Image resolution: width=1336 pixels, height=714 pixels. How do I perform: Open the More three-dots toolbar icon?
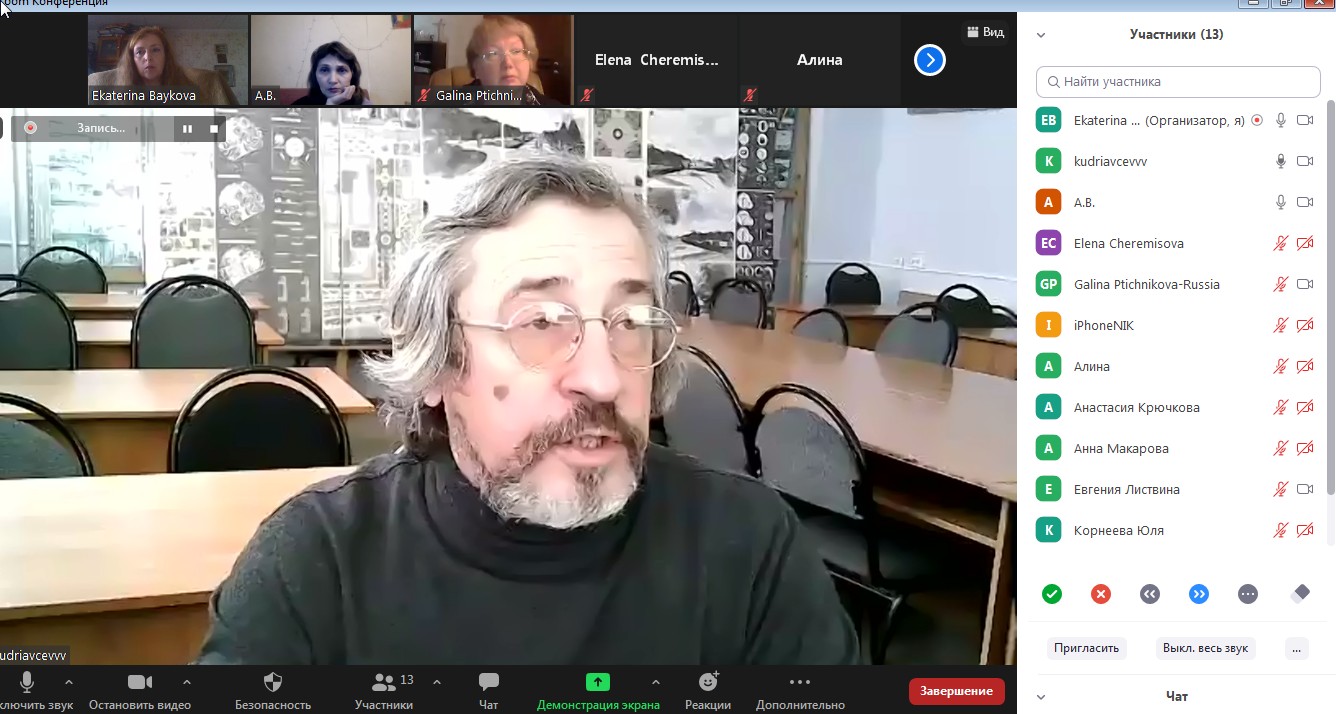(x=799, y=682)
